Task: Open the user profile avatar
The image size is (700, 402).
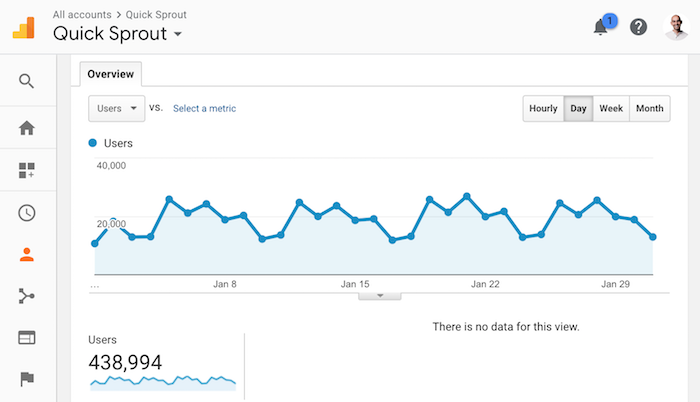Action: pos(676,27)
